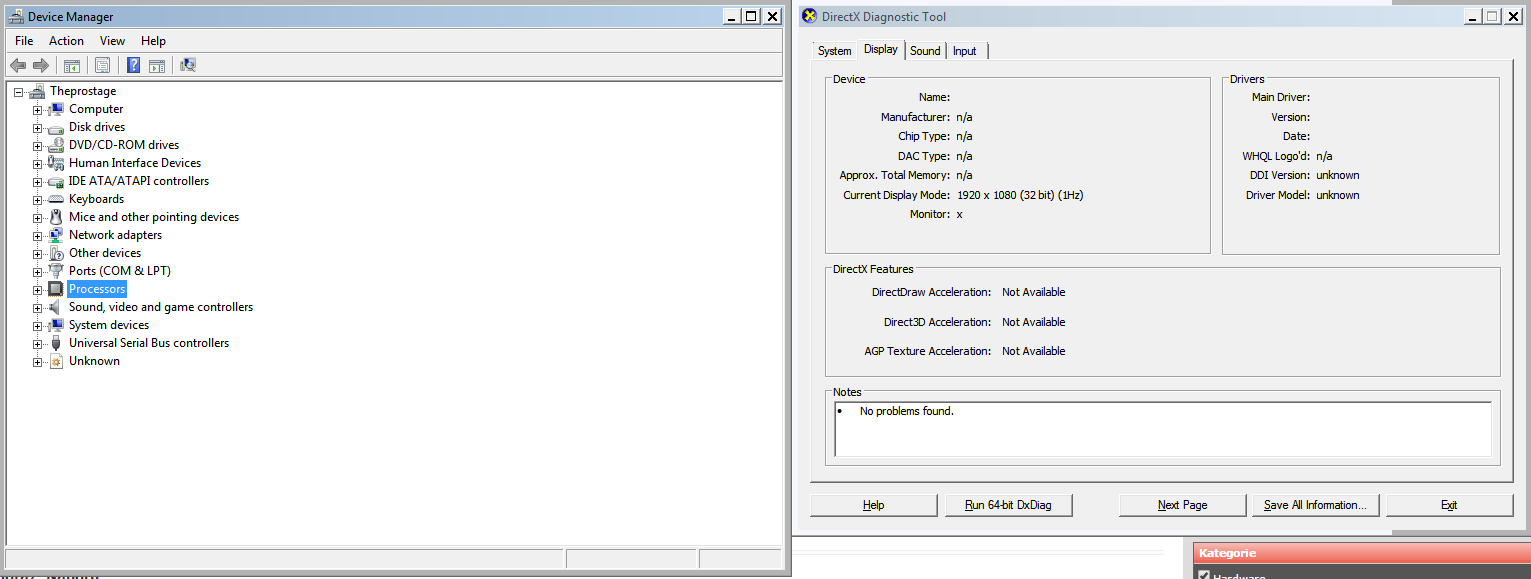The height and width of the screenshot is (579, 1531).
Task: Click the DVD/CD-ROM drives disc icon
Action: coord(56,145)
